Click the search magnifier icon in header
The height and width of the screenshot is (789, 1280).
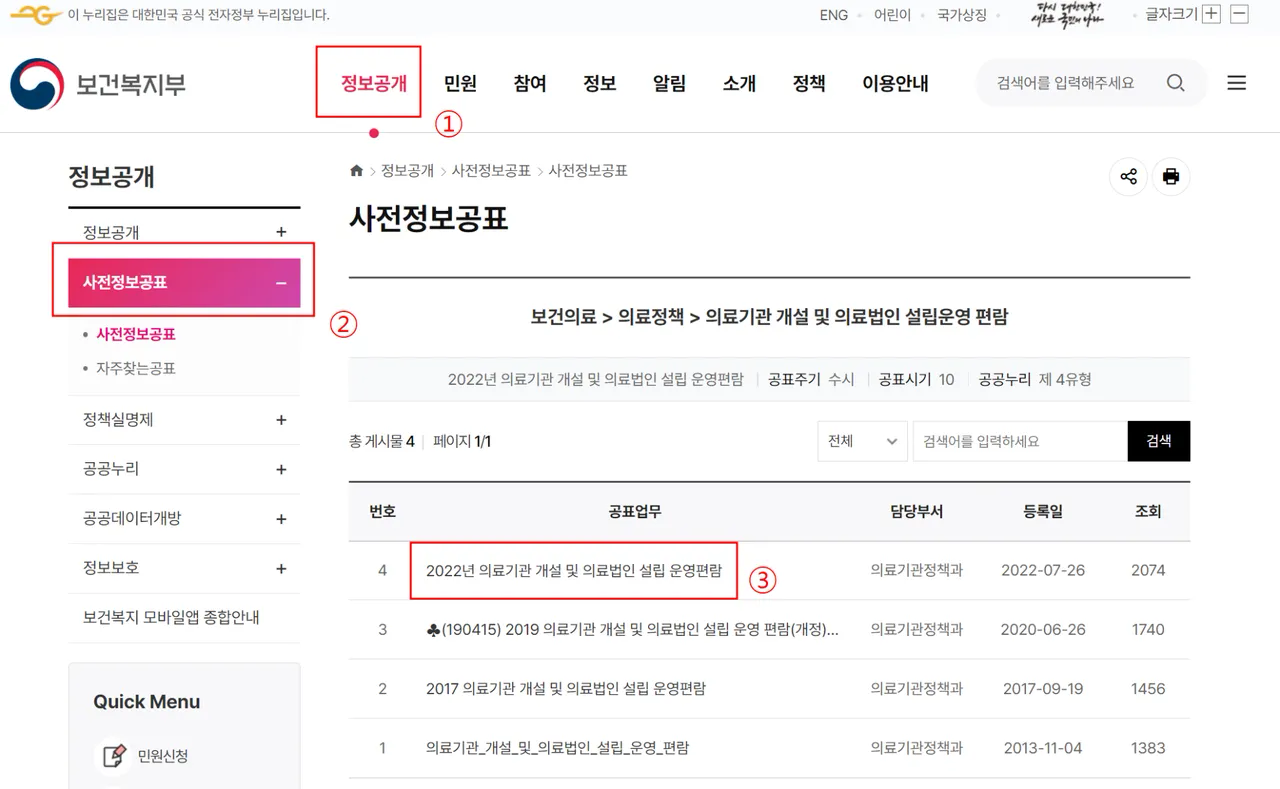[x=1175, y=83]
